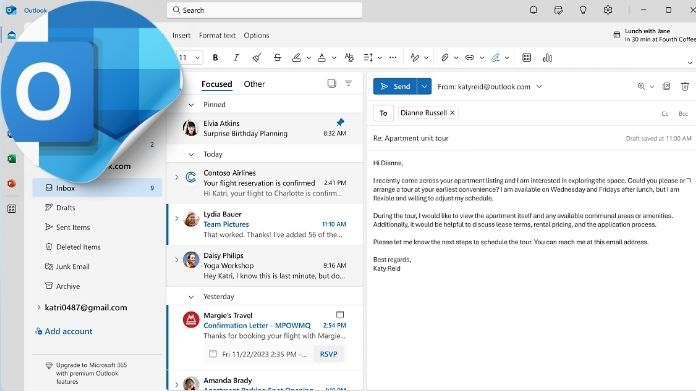This screenshot has height=391, width=696.
Task: Unpin the Elvia Atkins message
Action: (340, 122)
